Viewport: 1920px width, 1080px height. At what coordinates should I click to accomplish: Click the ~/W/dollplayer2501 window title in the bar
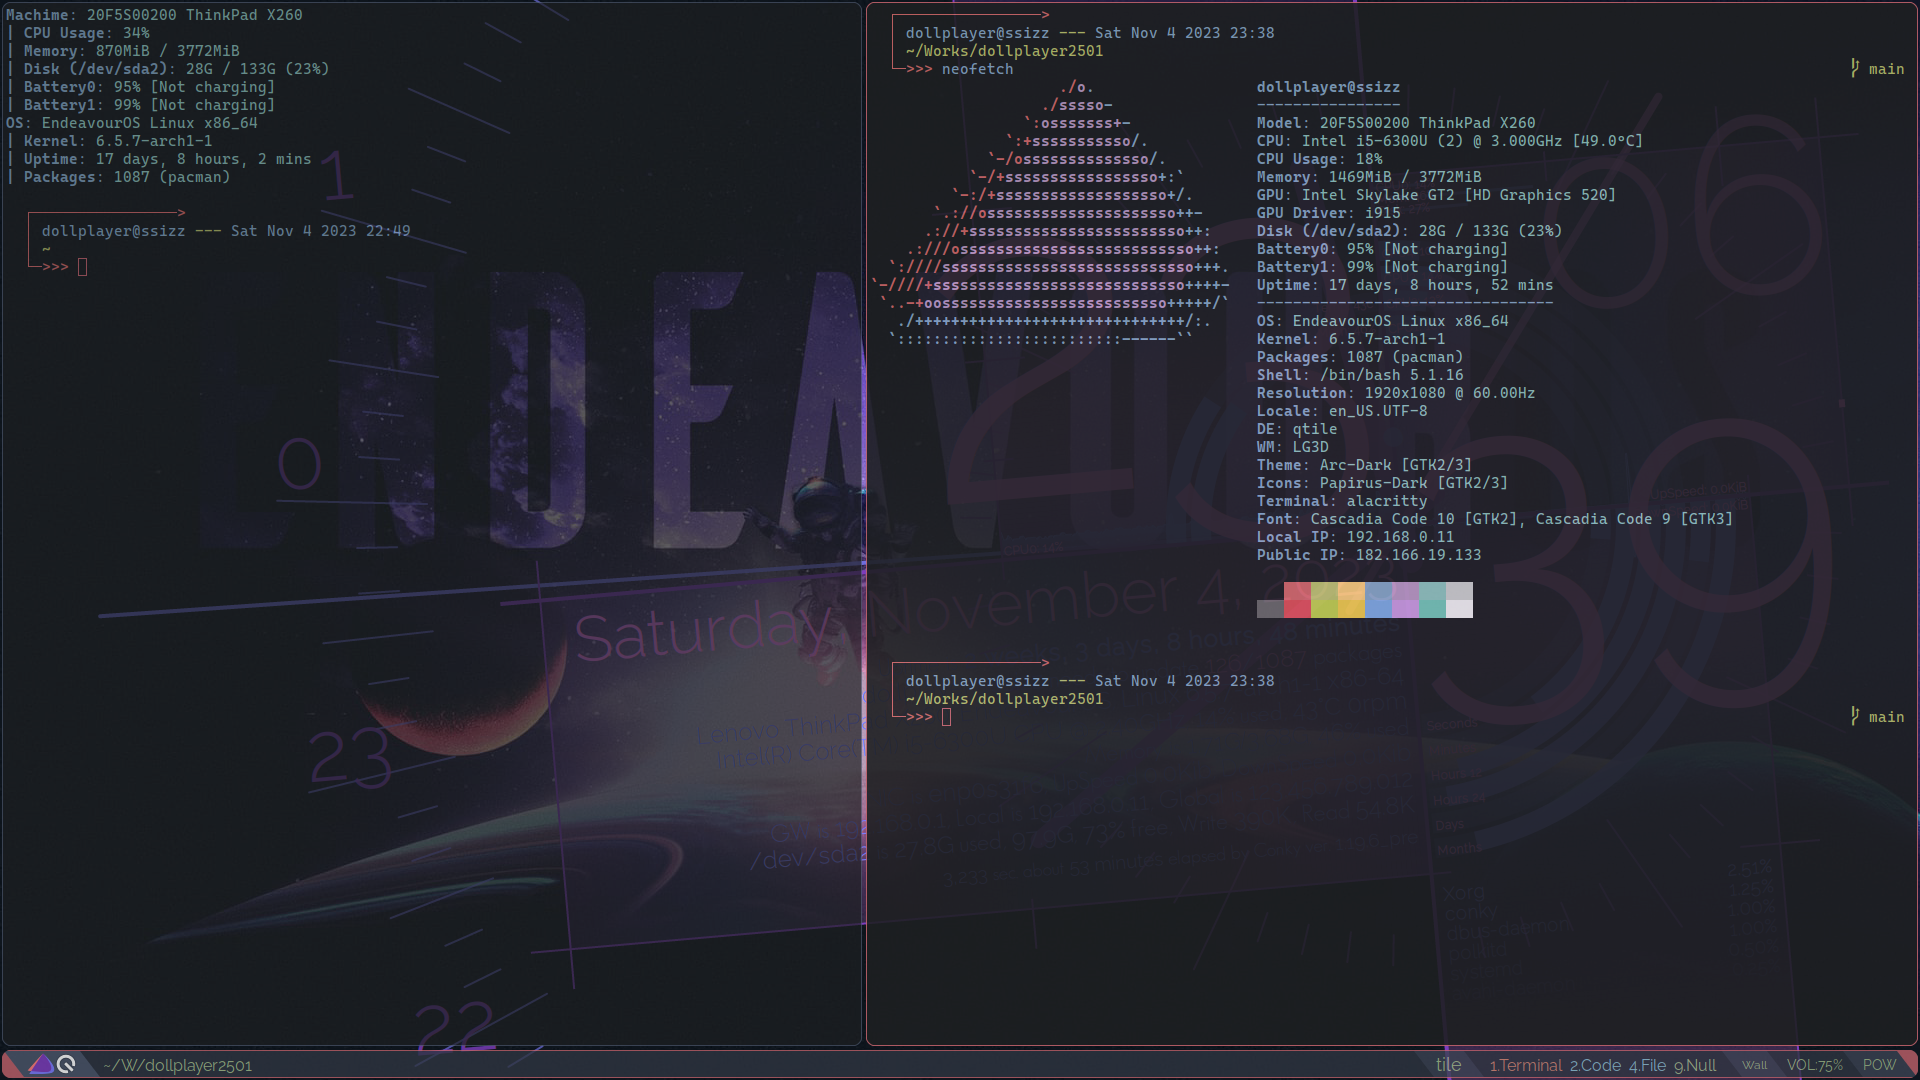point(177,1066)
